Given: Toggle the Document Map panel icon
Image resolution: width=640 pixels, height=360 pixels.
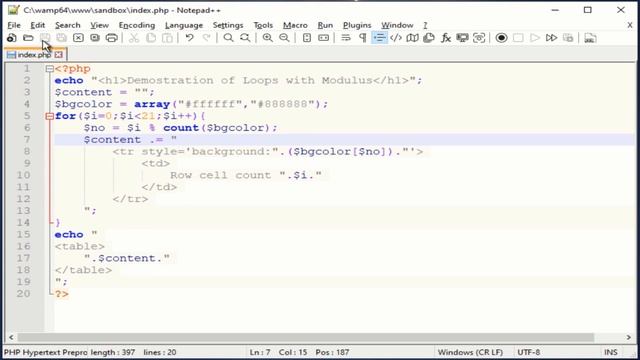Looking at the screenshot, I should pos(413,38).
